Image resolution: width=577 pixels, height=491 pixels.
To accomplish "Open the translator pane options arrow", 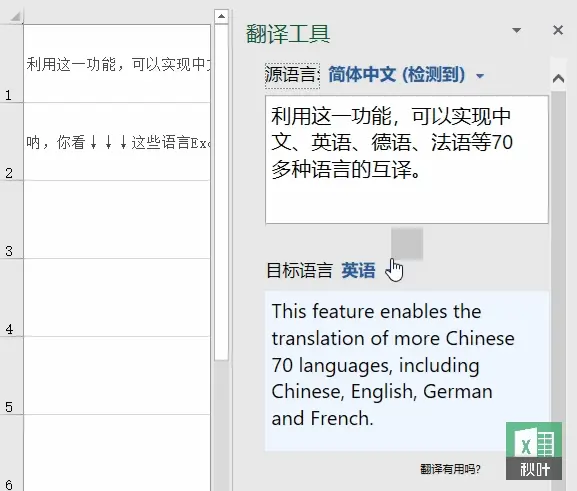I will 517,30.
